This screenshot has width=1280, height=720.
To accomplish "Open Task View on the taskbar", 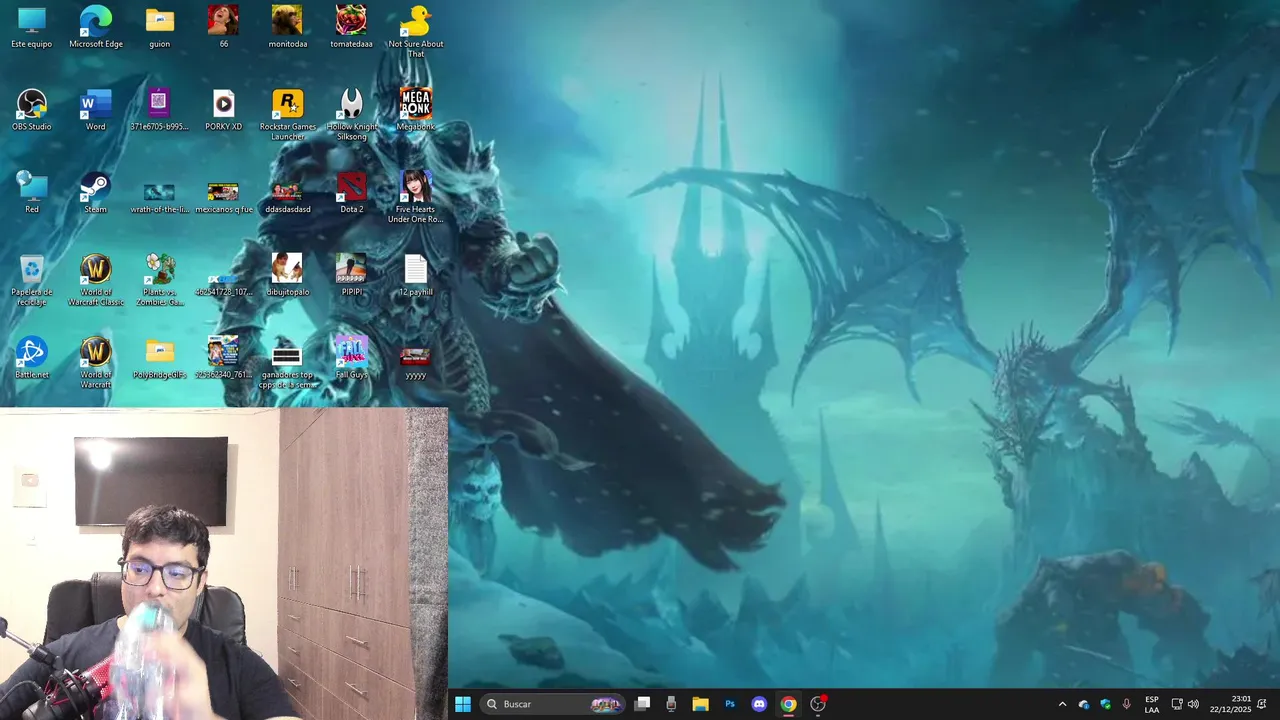I will [x=643, y=704].
